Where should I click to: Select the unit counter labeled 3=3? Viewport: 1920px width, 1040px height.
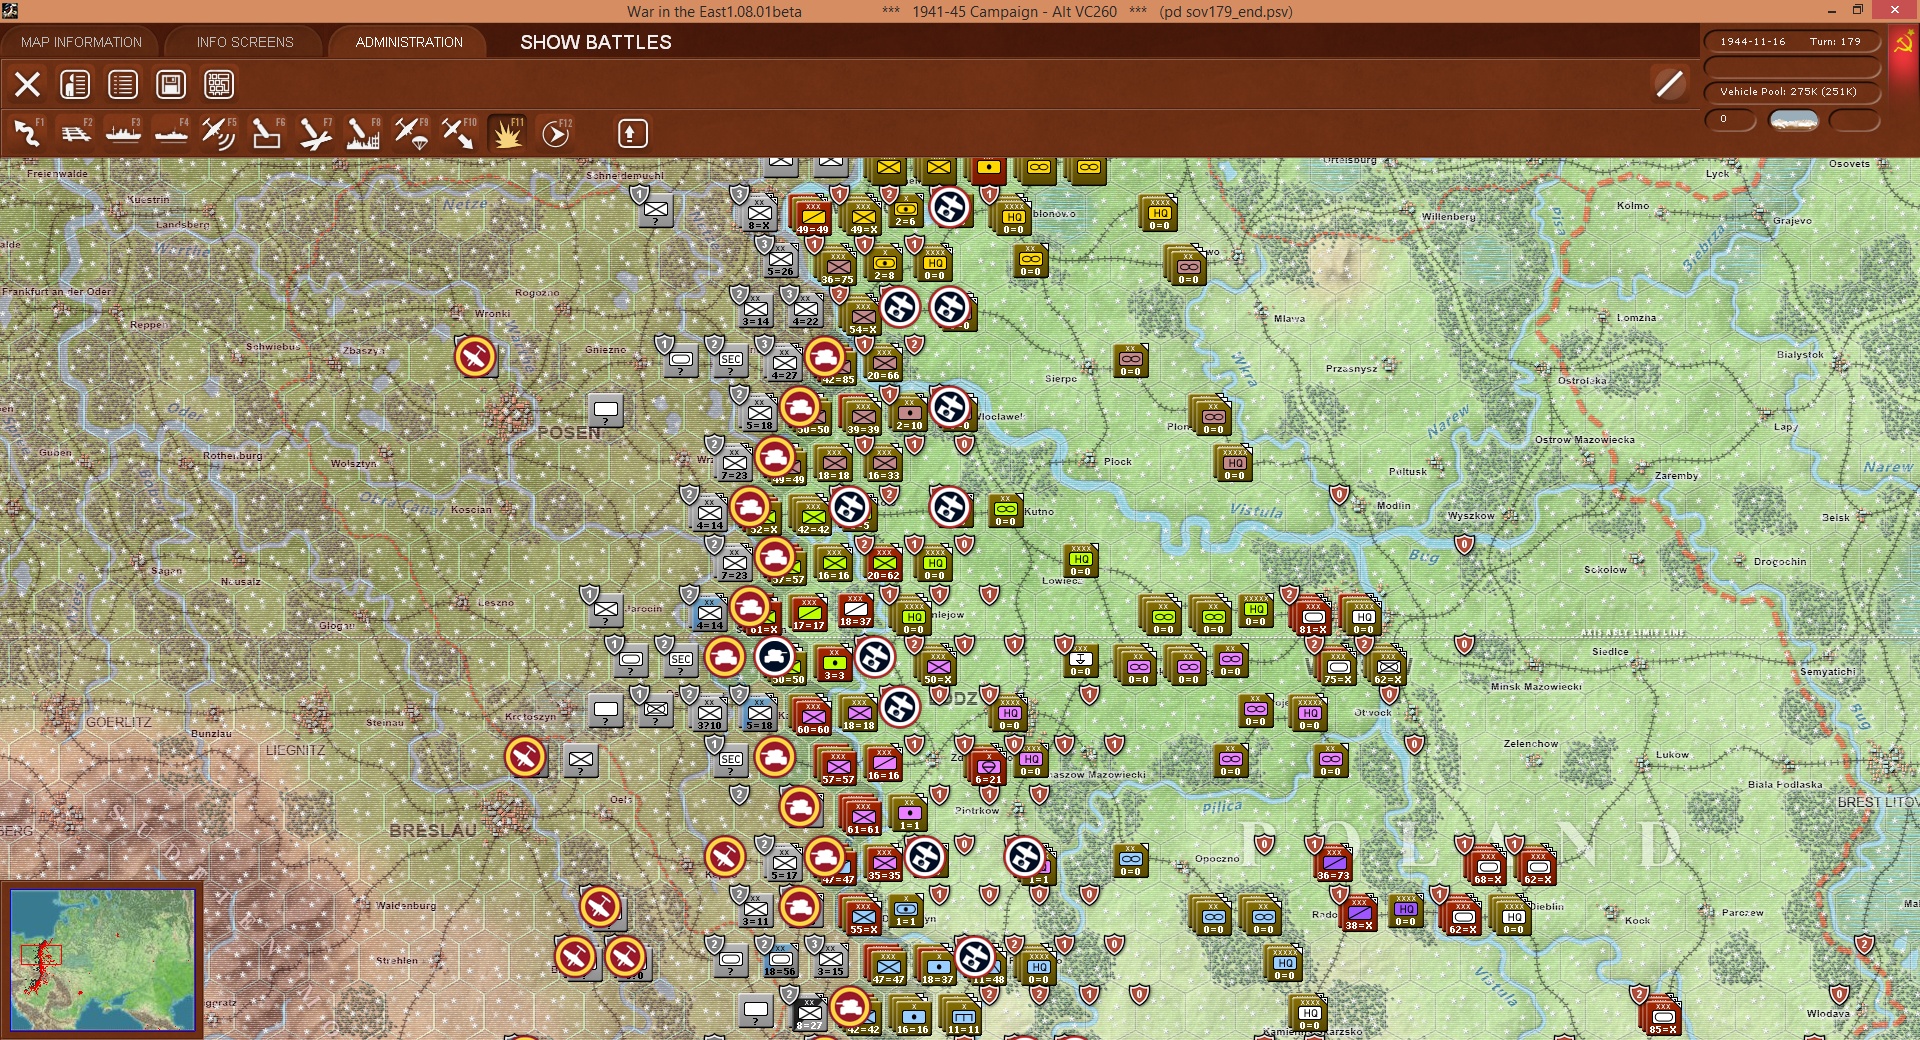(x=834, y=662)
